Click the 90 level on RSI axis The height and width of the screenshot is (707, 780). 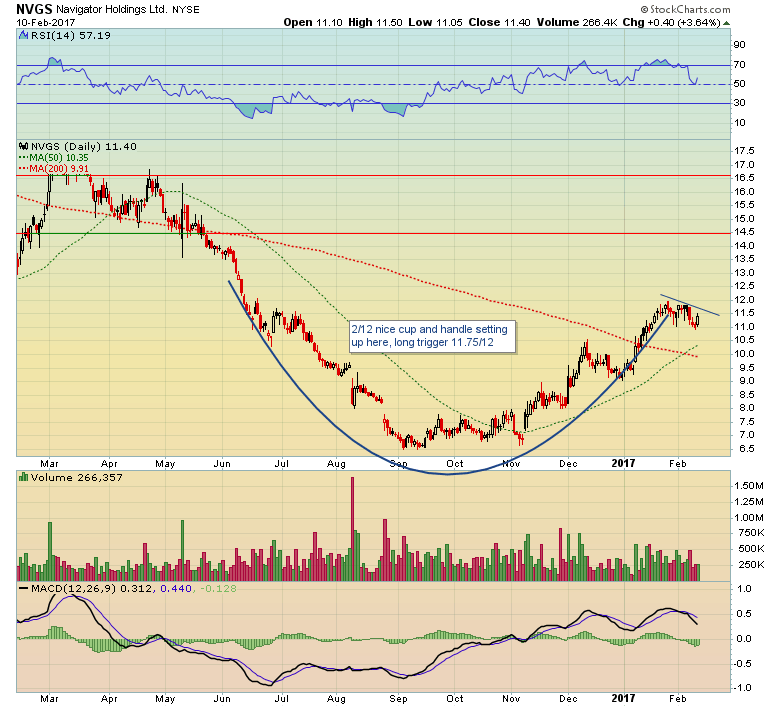739,45
